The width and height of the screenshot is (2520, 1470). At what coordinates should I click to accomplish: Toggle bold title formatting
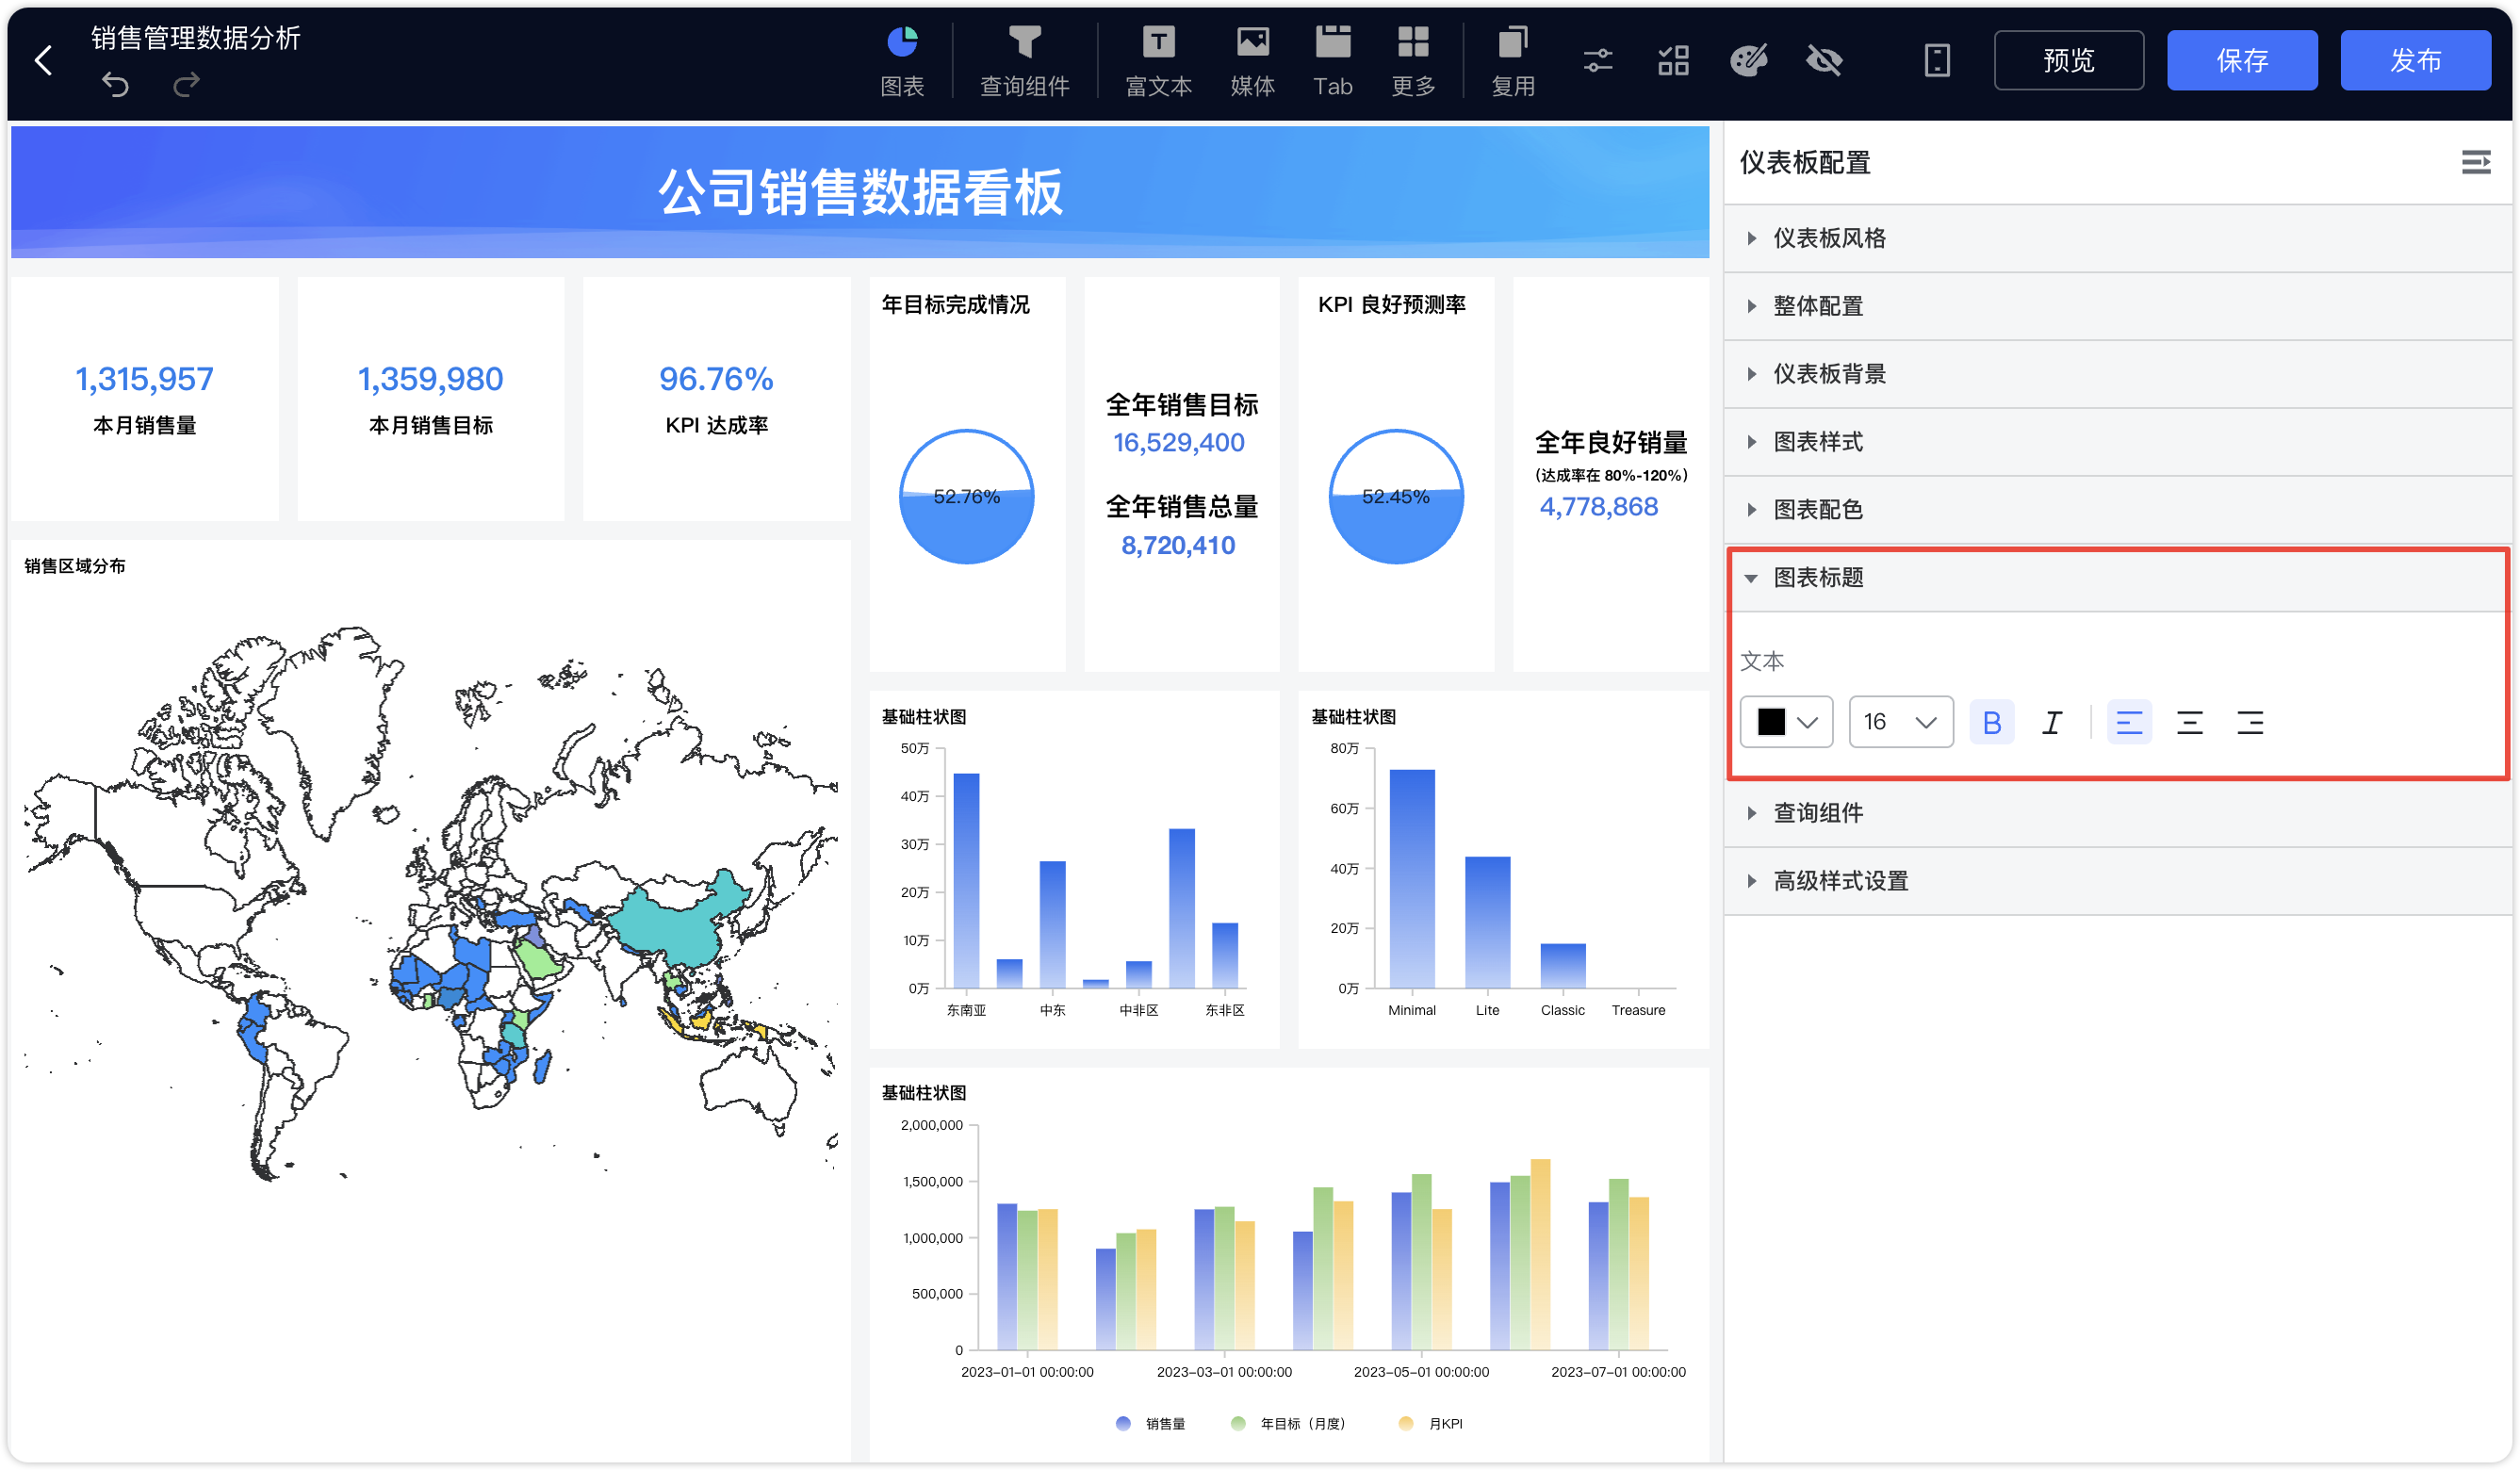[x=1991, y=722]
